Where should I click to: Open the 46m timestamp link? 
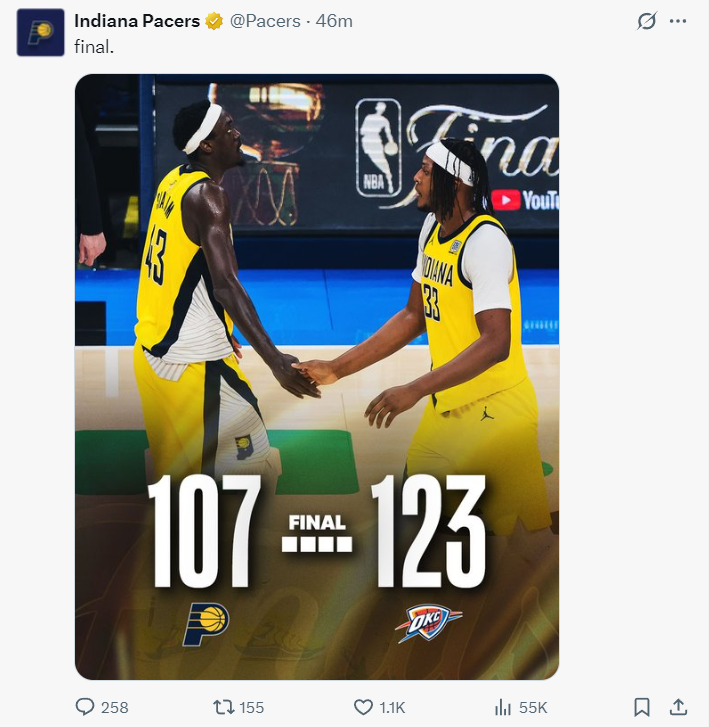[x=334, y=21]
